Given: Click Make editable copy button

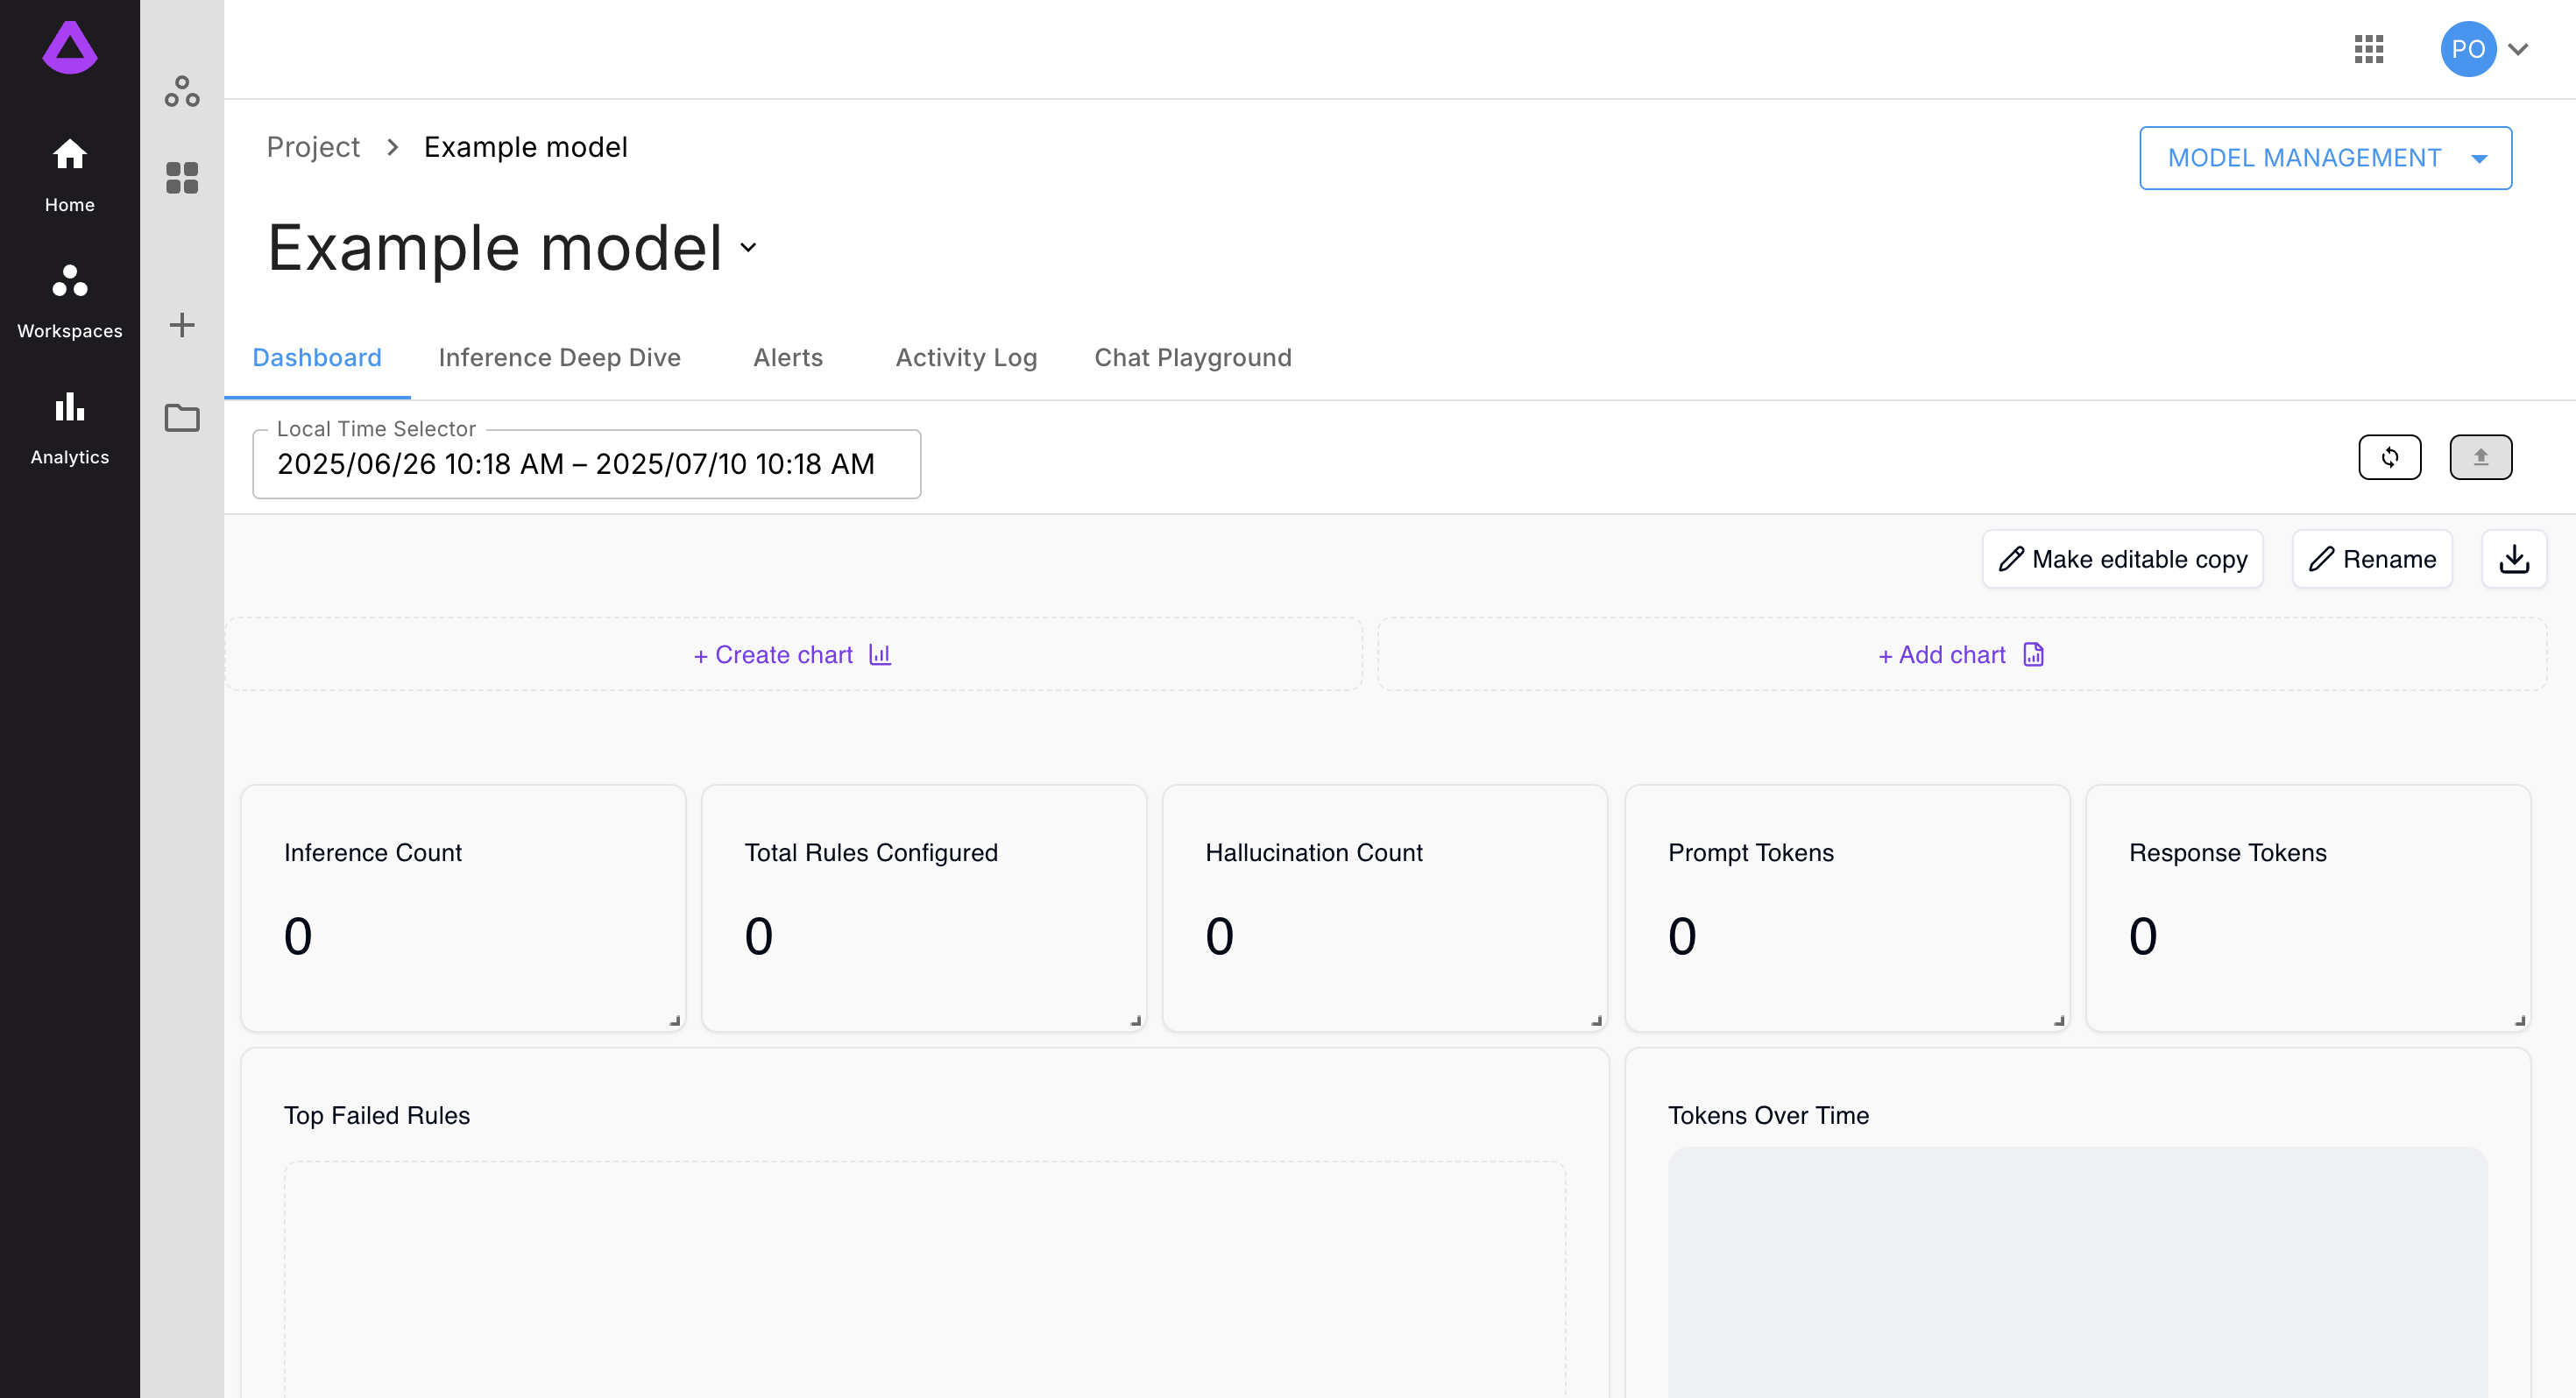Looking at the screenshot, I should [2122, 559].
